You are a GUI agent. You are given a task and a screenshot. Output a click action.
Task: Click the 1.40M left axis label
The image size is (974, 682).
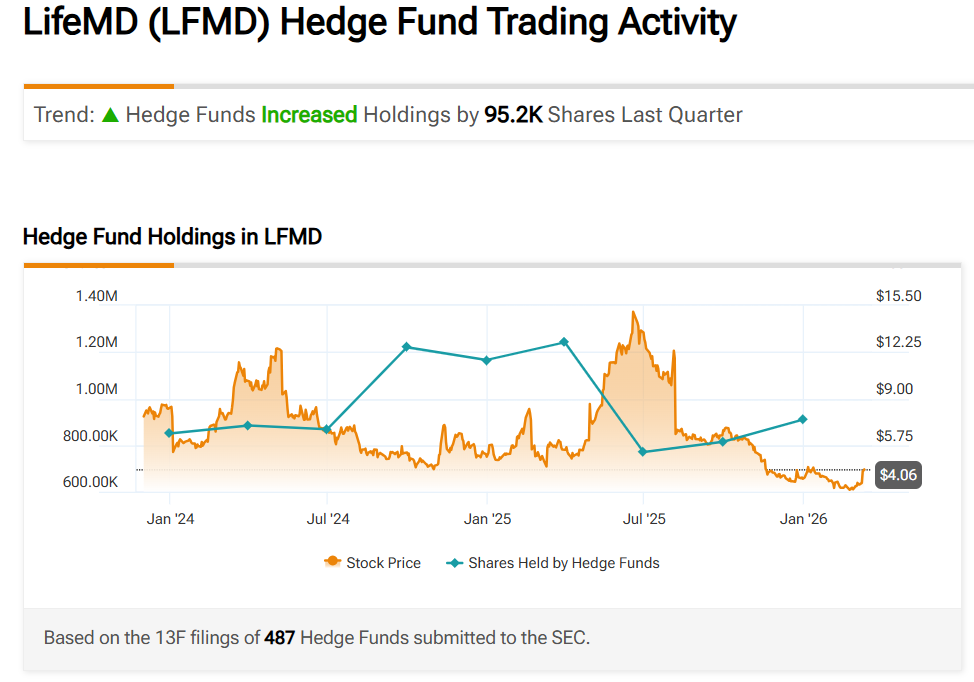[x=97, y=296]
